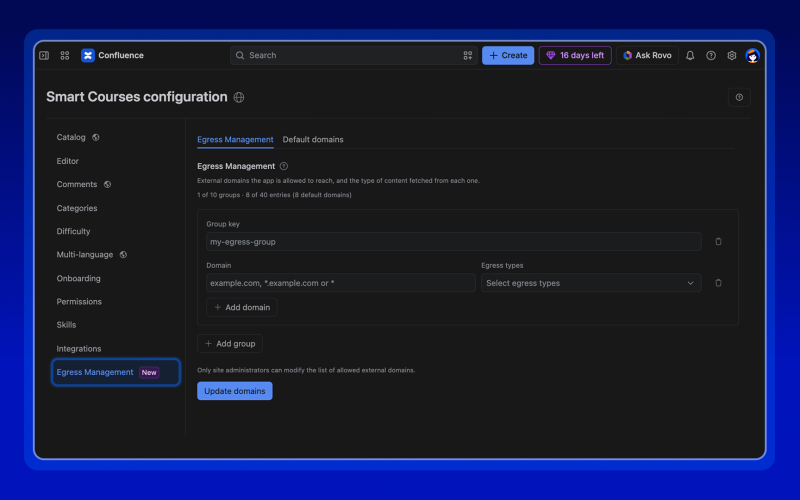Image resolution: width=800 pixels, height=500 pixels.
Task: Open notifications bell
Action: tap(690, 55)
